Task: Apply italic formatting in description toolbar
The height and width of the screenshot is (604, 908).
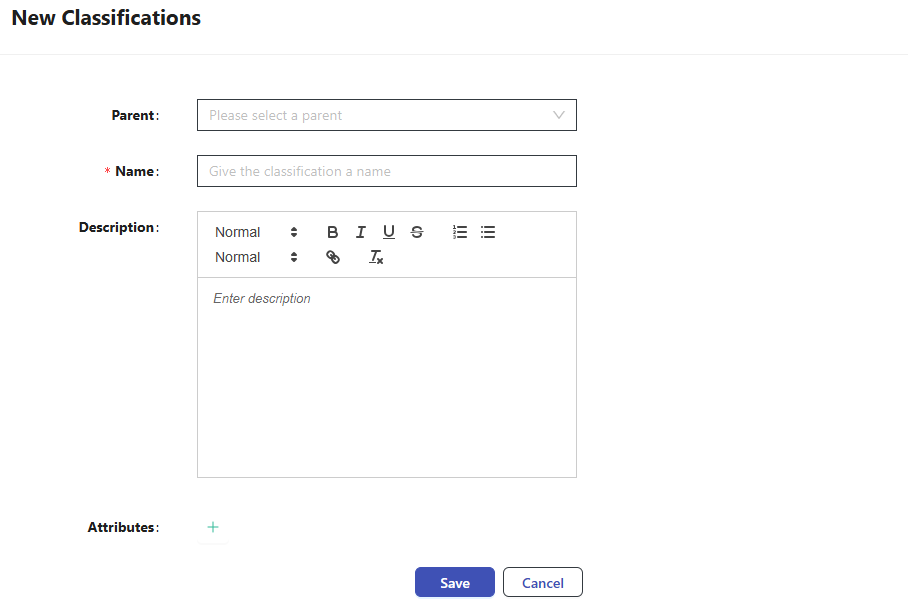Action: click(361, 232)
